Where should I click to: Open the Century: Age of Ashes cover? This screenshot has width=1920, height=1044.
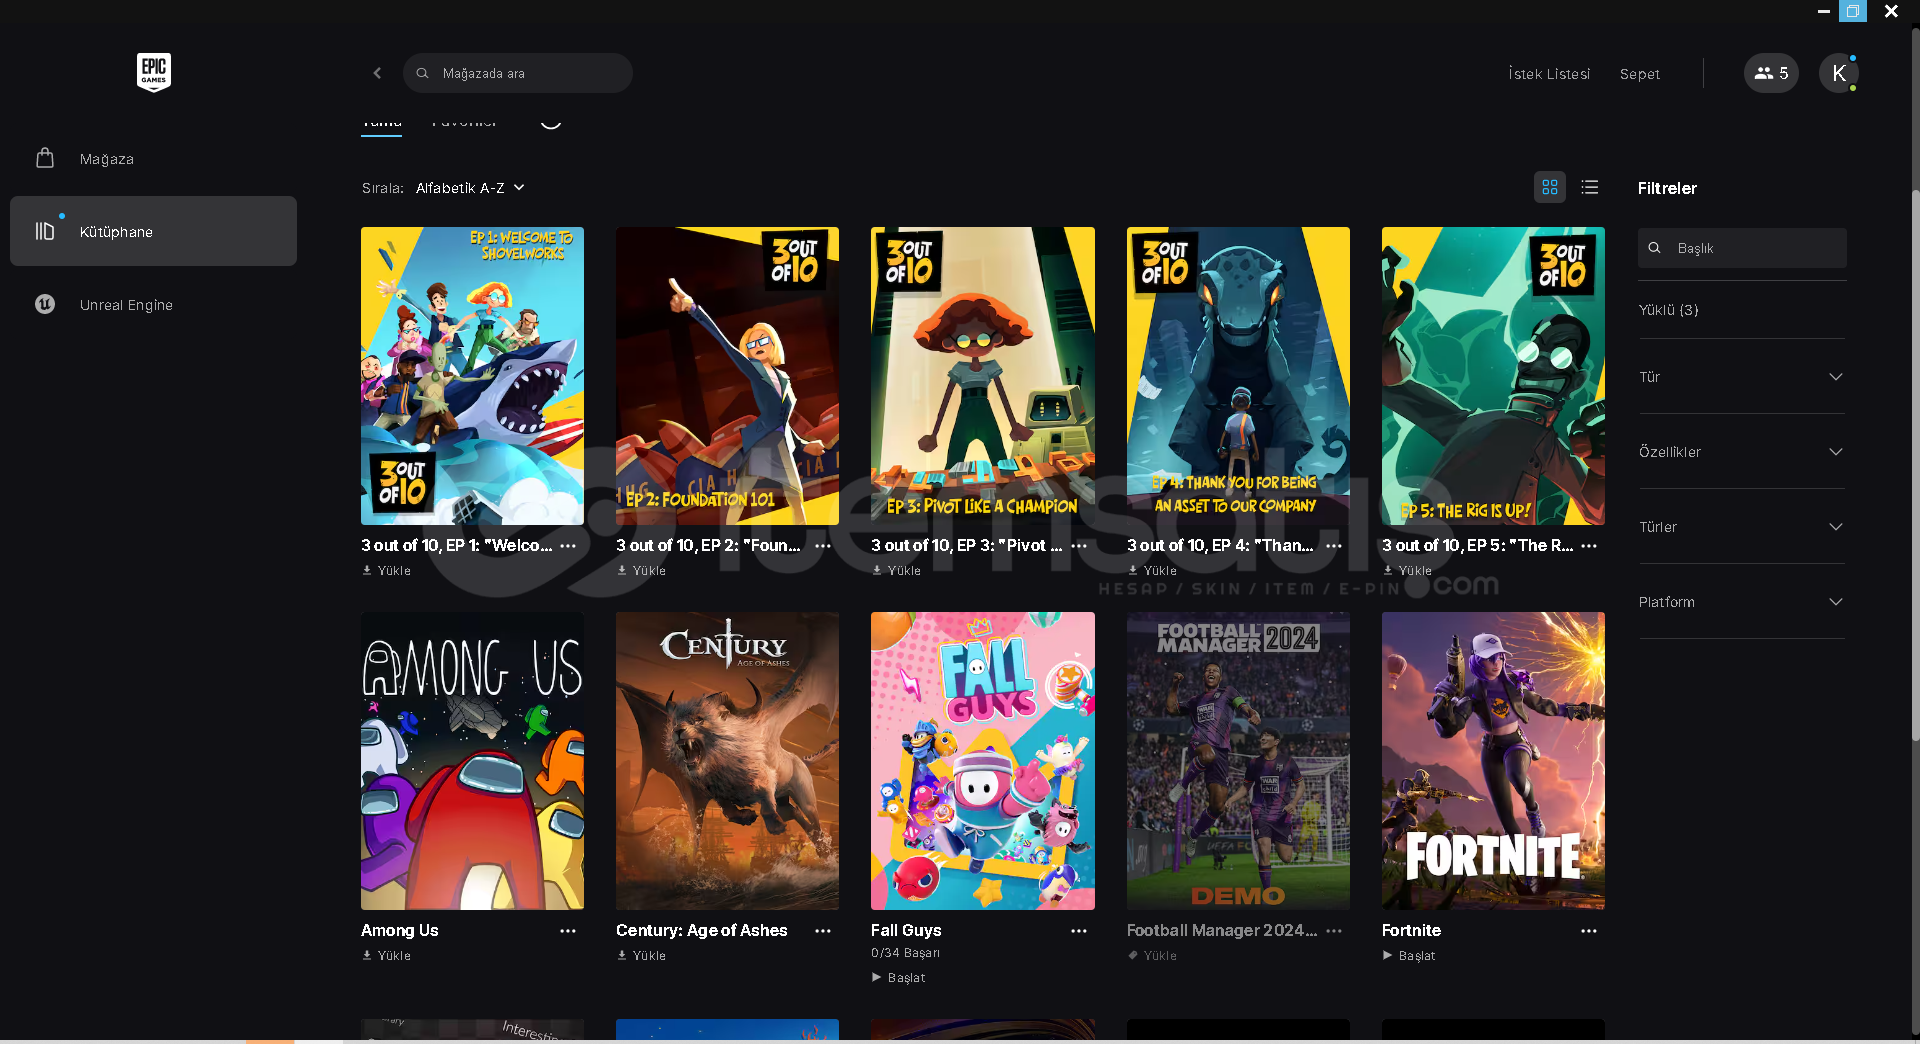coord(727,761)
